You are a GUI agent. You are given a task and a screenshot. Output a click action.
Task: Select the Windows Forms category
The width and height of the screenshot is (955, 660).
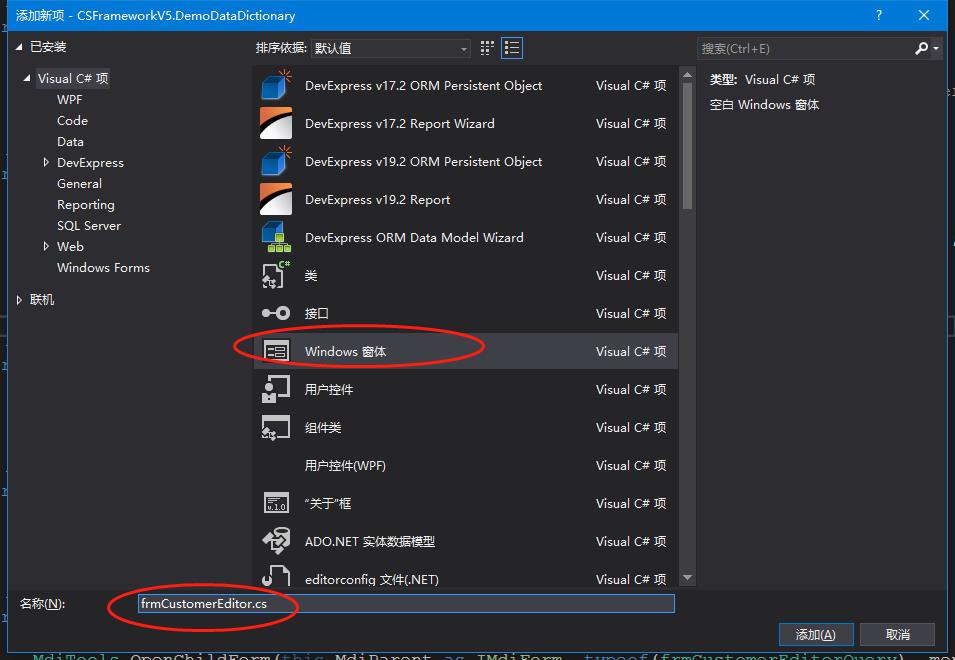(103, 267)
